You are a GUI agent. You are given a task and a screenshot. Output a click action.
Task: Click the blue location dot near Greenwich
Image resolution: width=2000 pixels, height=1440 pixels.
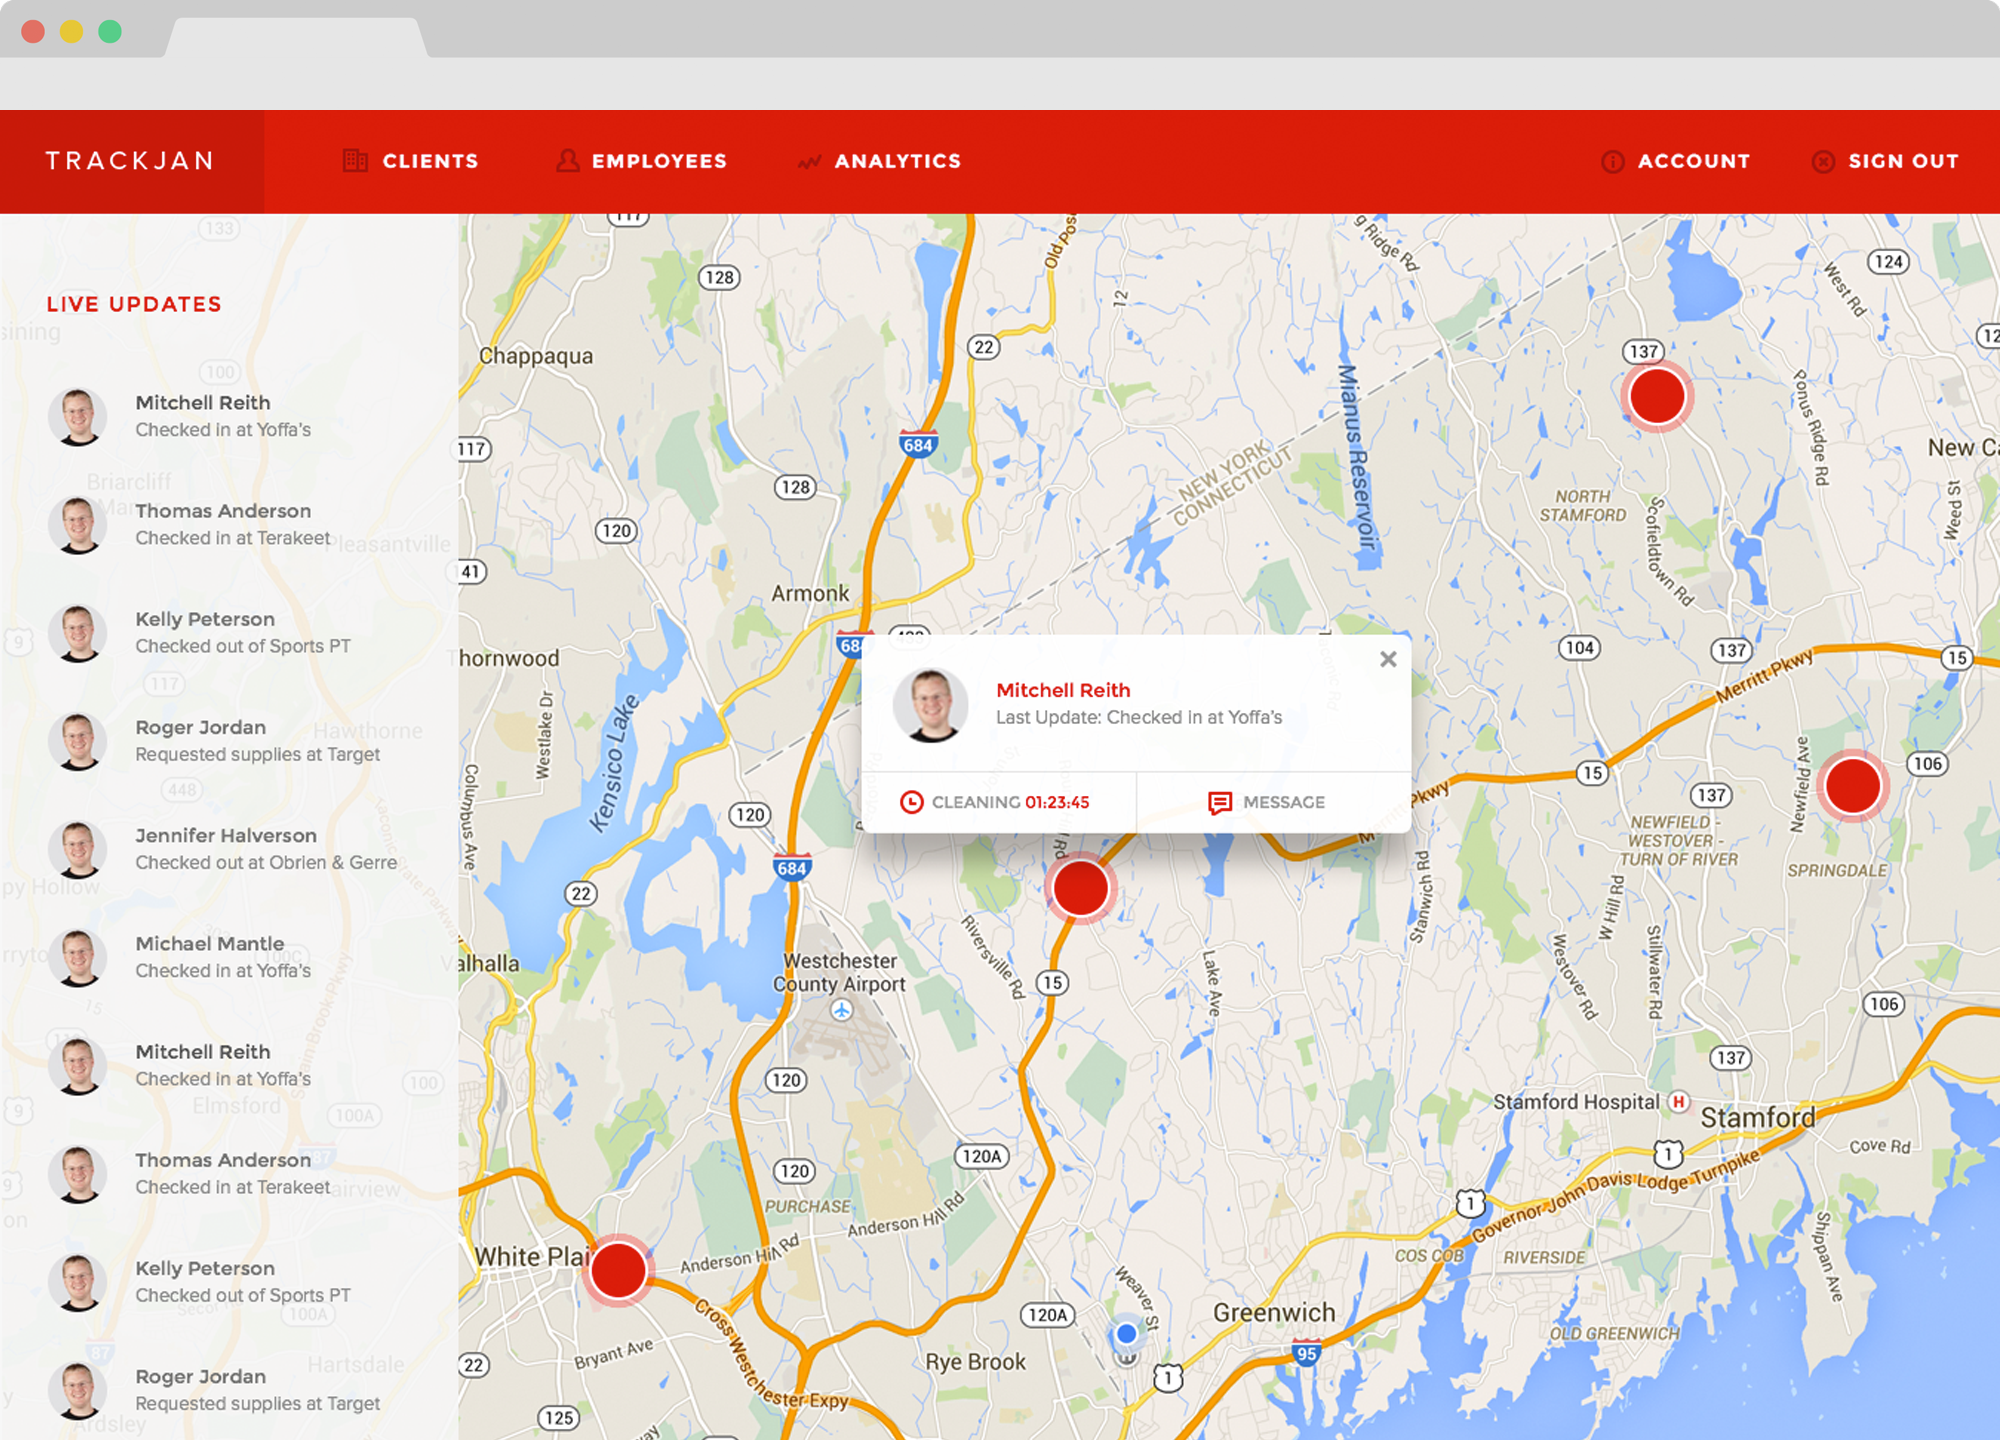click(x=1126, y=1333)
